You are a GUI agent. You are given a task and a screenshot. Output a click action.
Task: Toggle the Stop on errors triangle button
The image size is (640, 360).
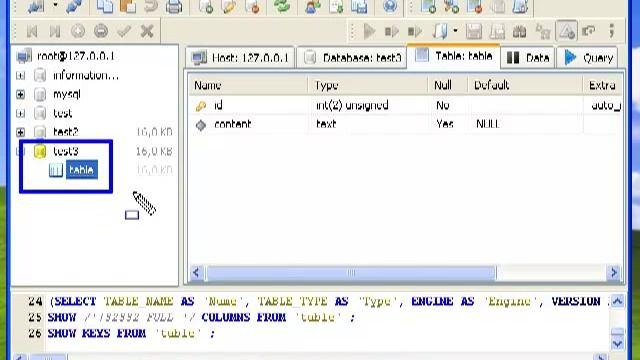click(567, 31)
